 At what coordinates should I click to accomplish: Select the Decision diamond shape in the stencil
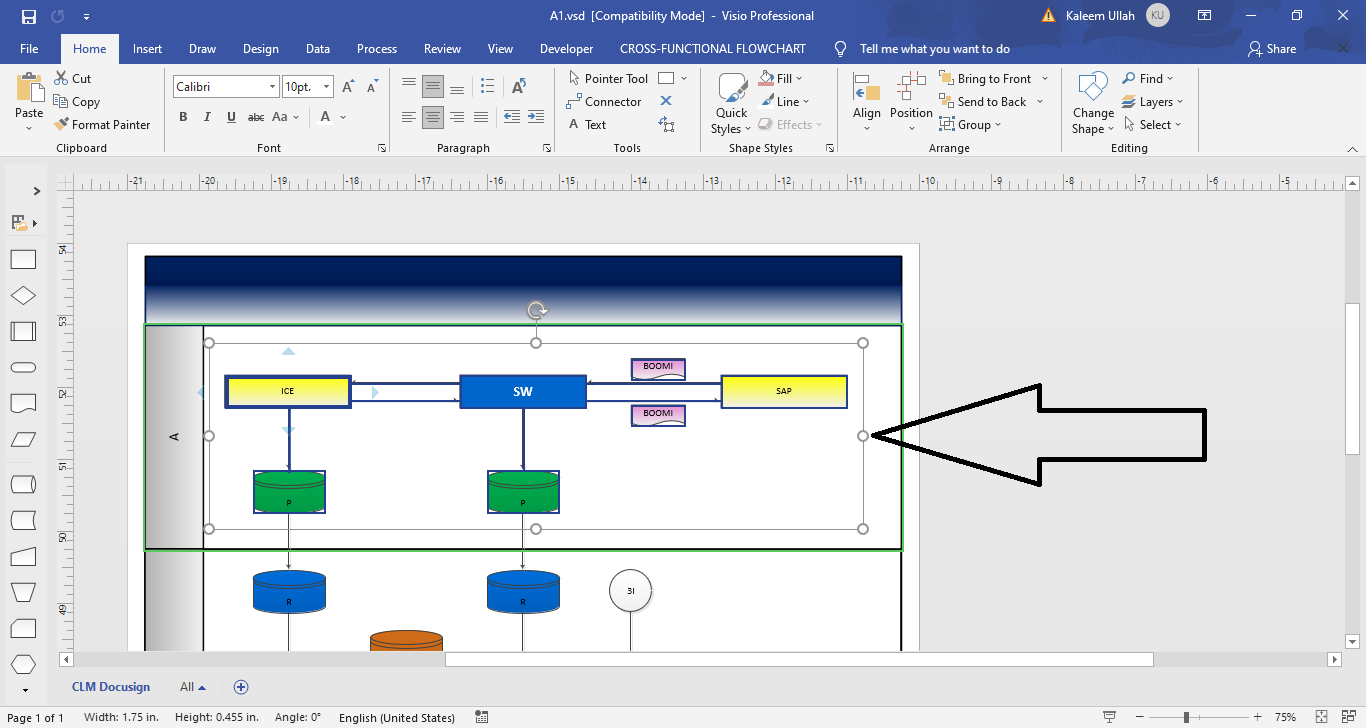23,294
